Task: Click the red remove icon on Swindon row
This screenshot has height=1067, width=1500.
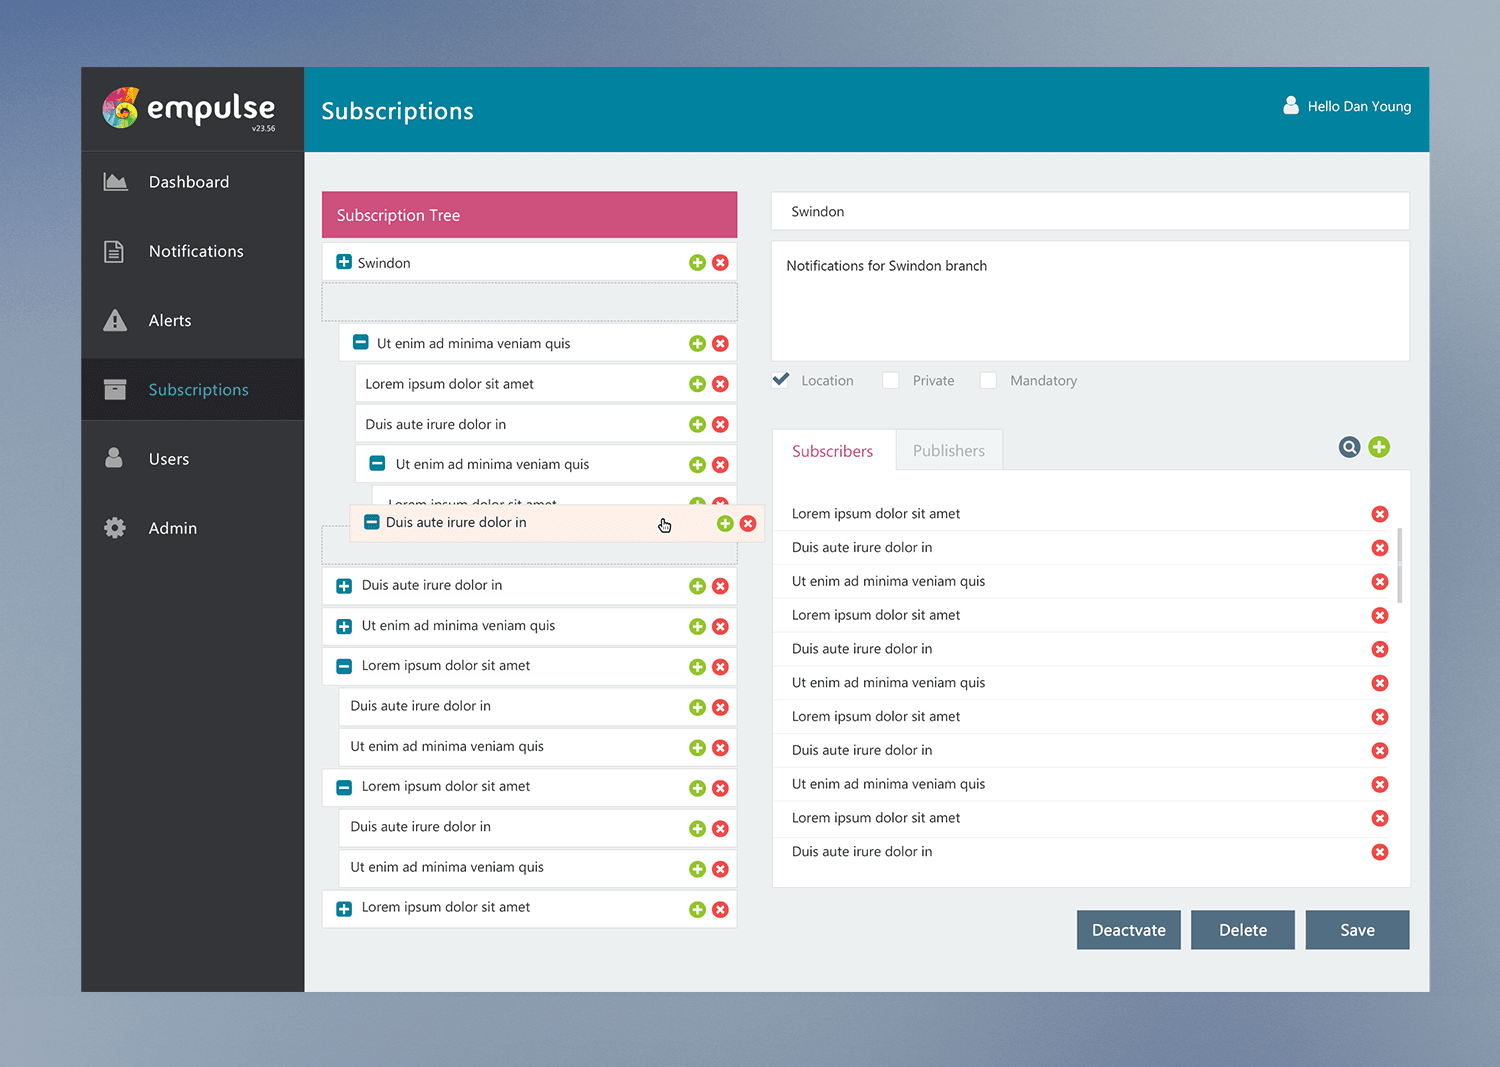Action: [x=720, y=263]
